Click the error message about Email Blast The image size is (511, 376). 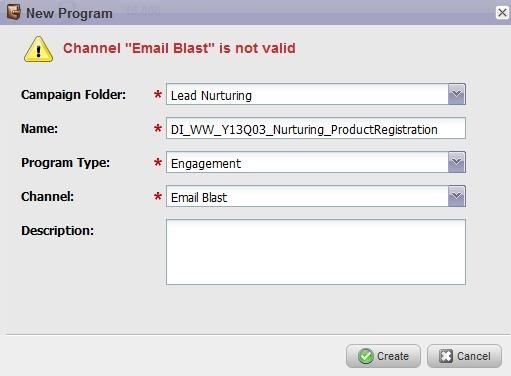coord(179,48)
